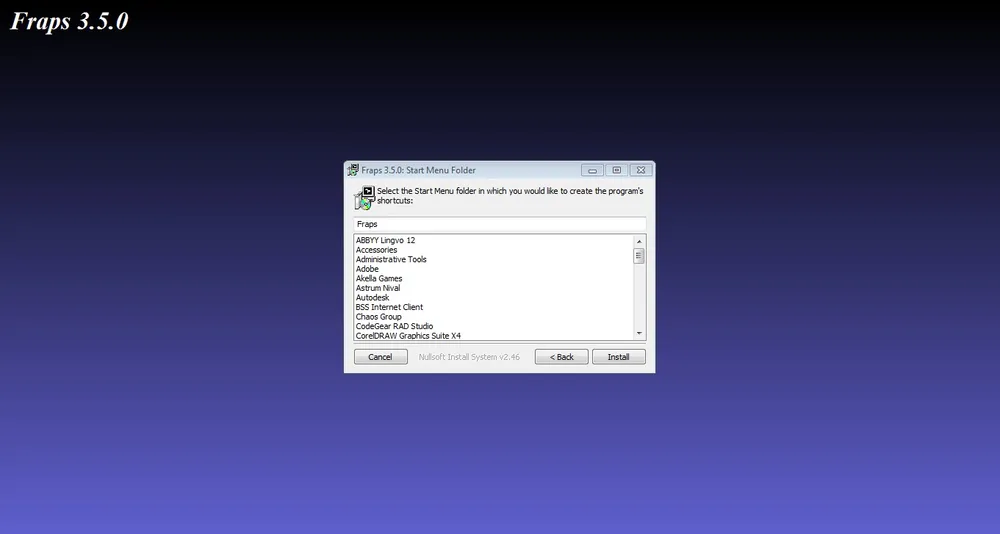Minimize the Fraps installer window
The width and height of the screenshot is (1000, 534).
point(592,170)
